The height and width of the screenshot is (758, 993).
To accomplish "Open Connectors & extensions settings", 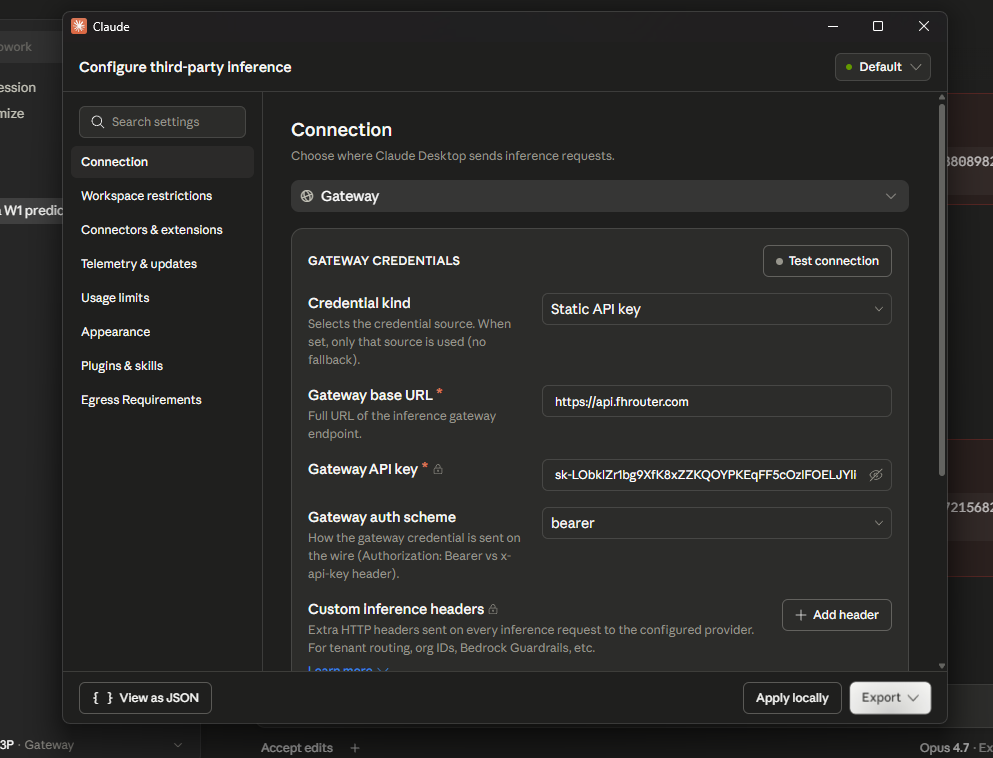I will [151, 230].
